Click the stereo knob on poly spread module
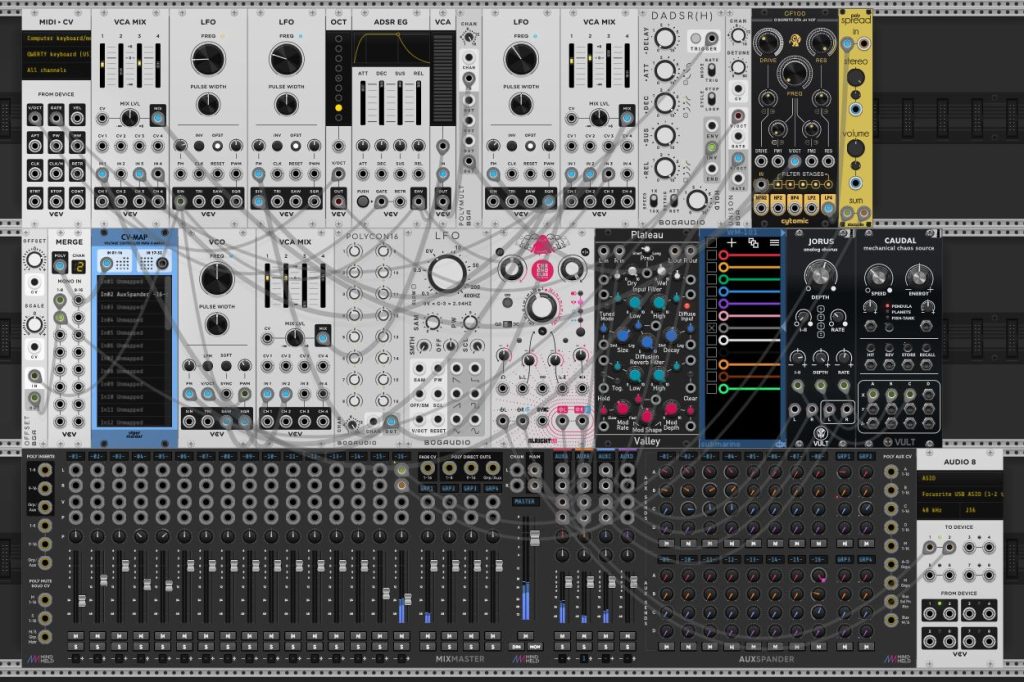The height and width of the screenshot is (682, 1024). tap(856, 78)
